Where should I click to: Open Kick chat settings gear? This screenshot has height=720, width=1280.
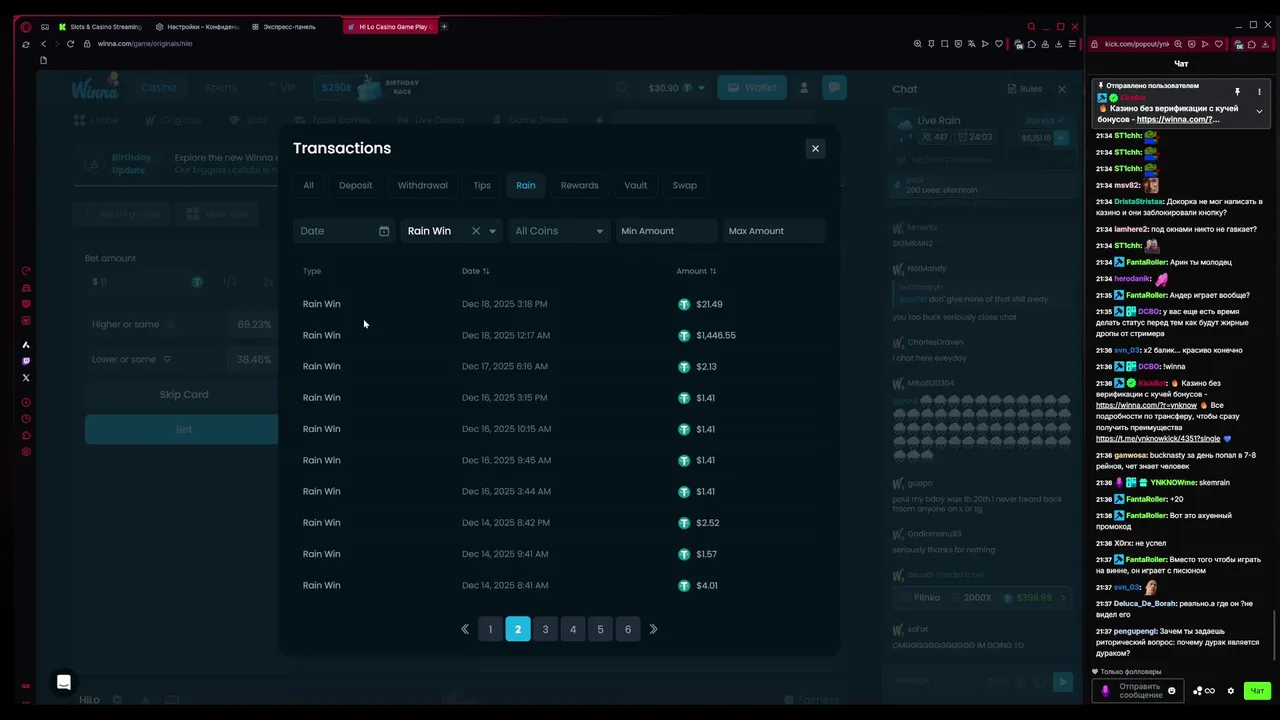click(x=1231, y=691)
